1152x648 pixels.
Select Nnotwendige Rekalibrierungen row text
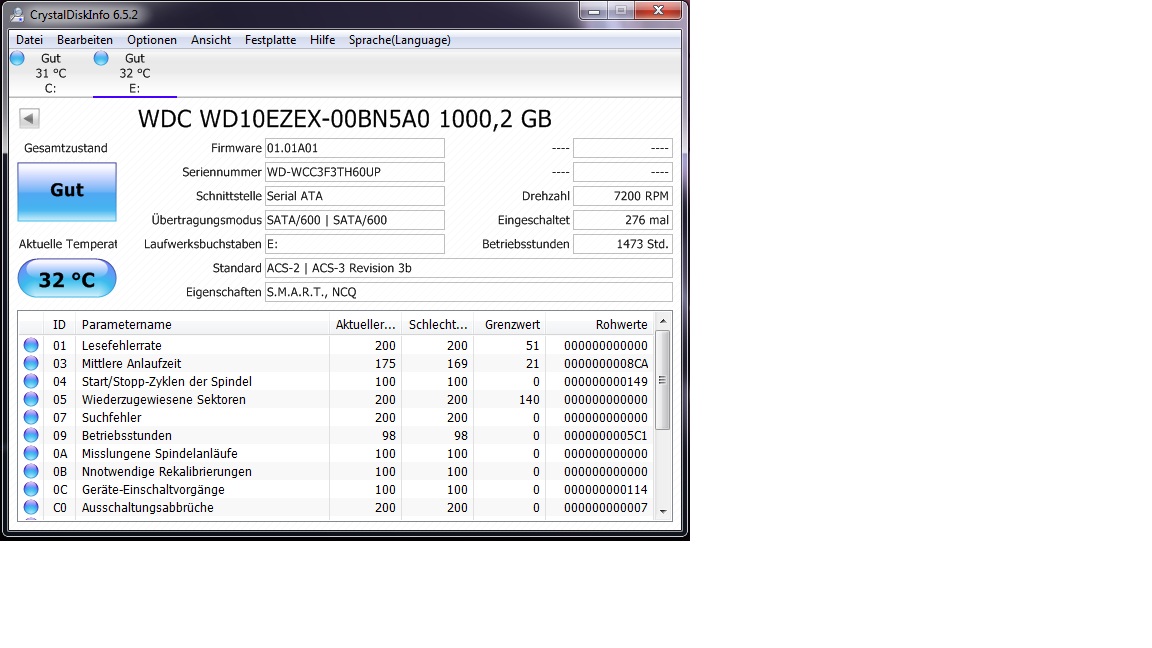167,471
